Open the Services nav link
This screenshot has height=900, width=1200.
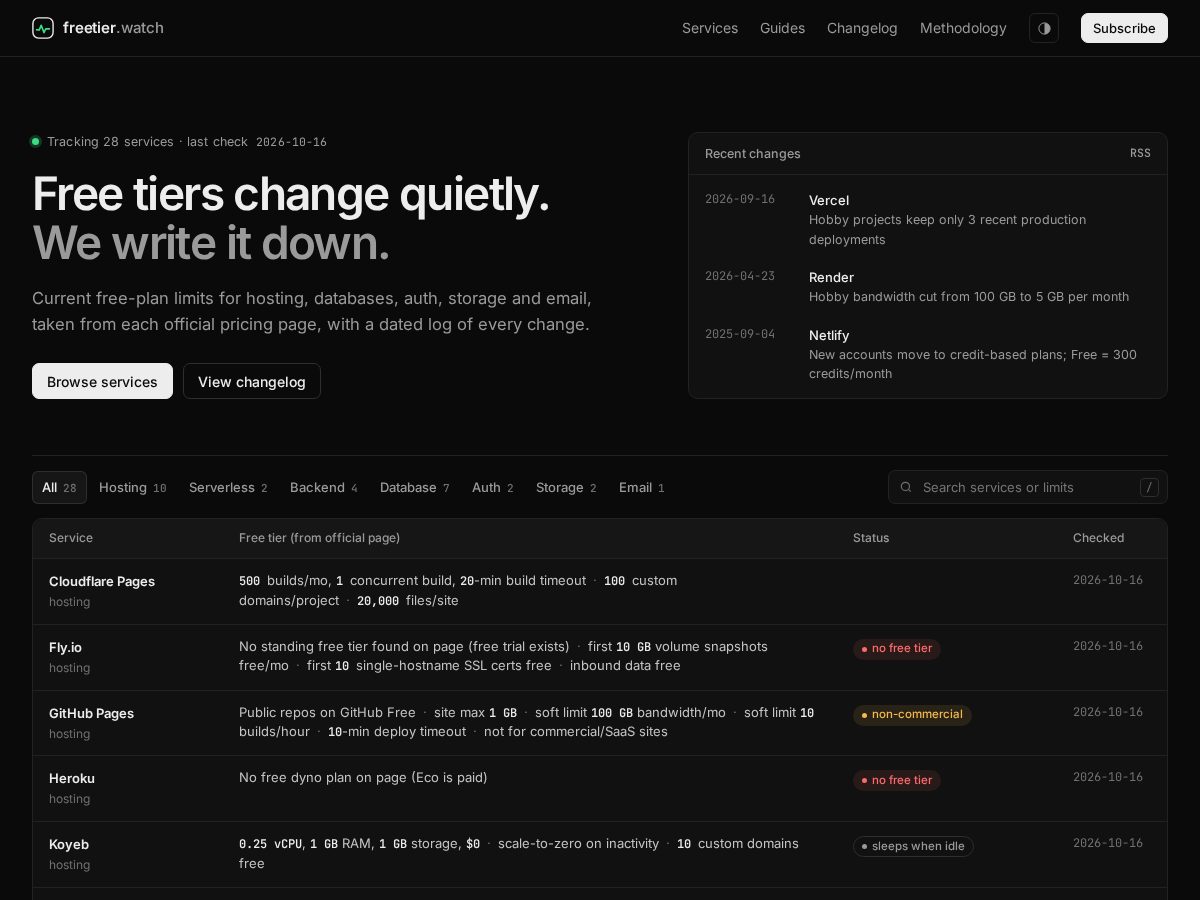[710, 28]
